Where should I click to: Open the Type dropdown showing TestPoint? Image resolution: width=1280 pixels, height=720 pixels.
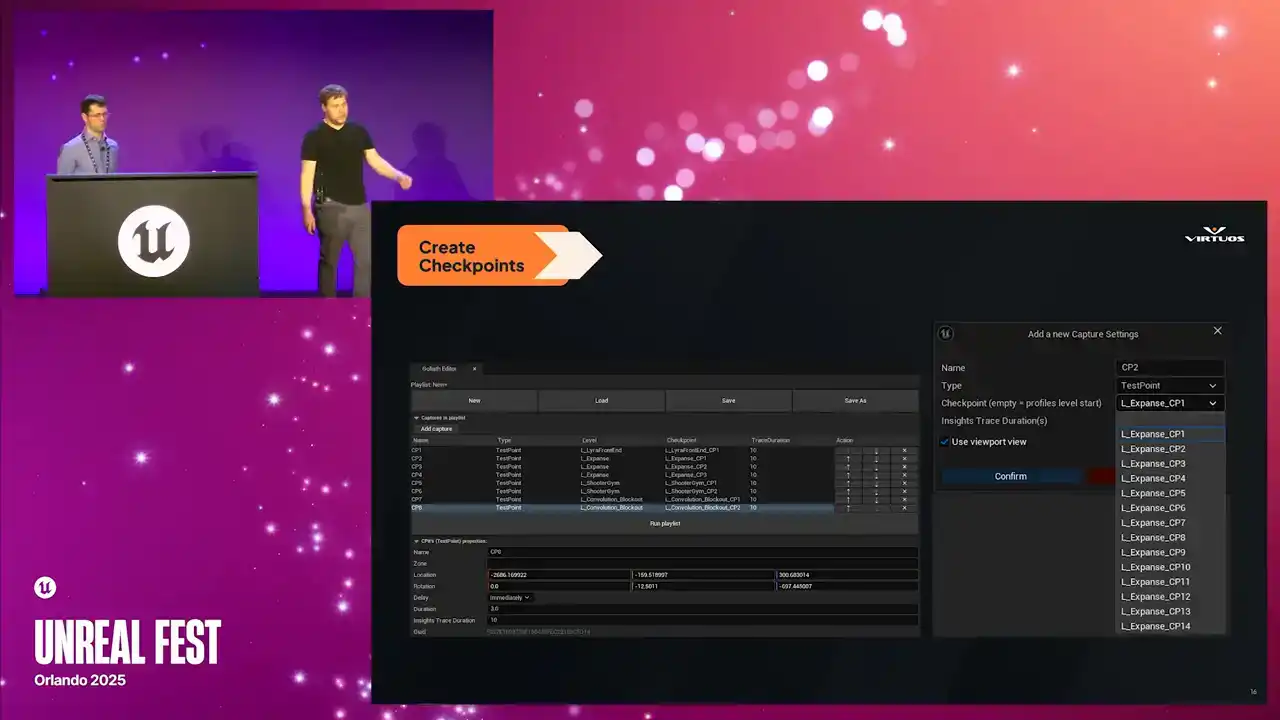[x=1169, y=386]
